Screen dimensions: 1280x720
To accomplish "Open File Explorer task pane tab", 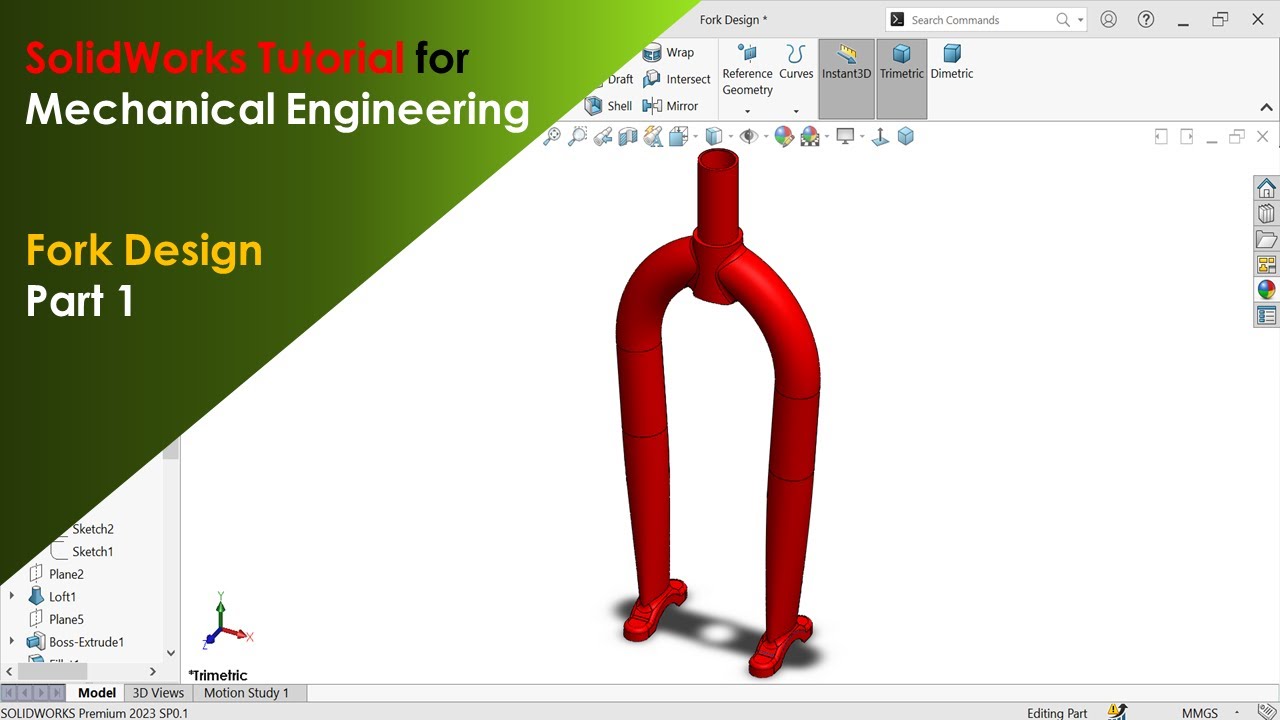I will (x=1266, y=239).
